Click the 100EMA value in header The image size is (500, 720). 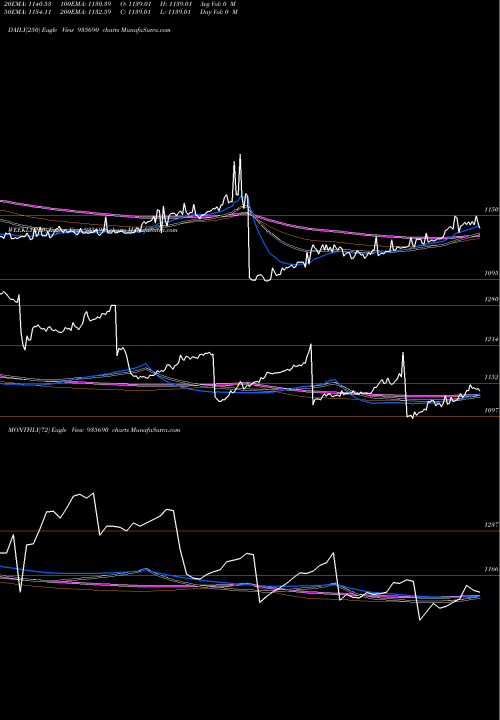88,4
